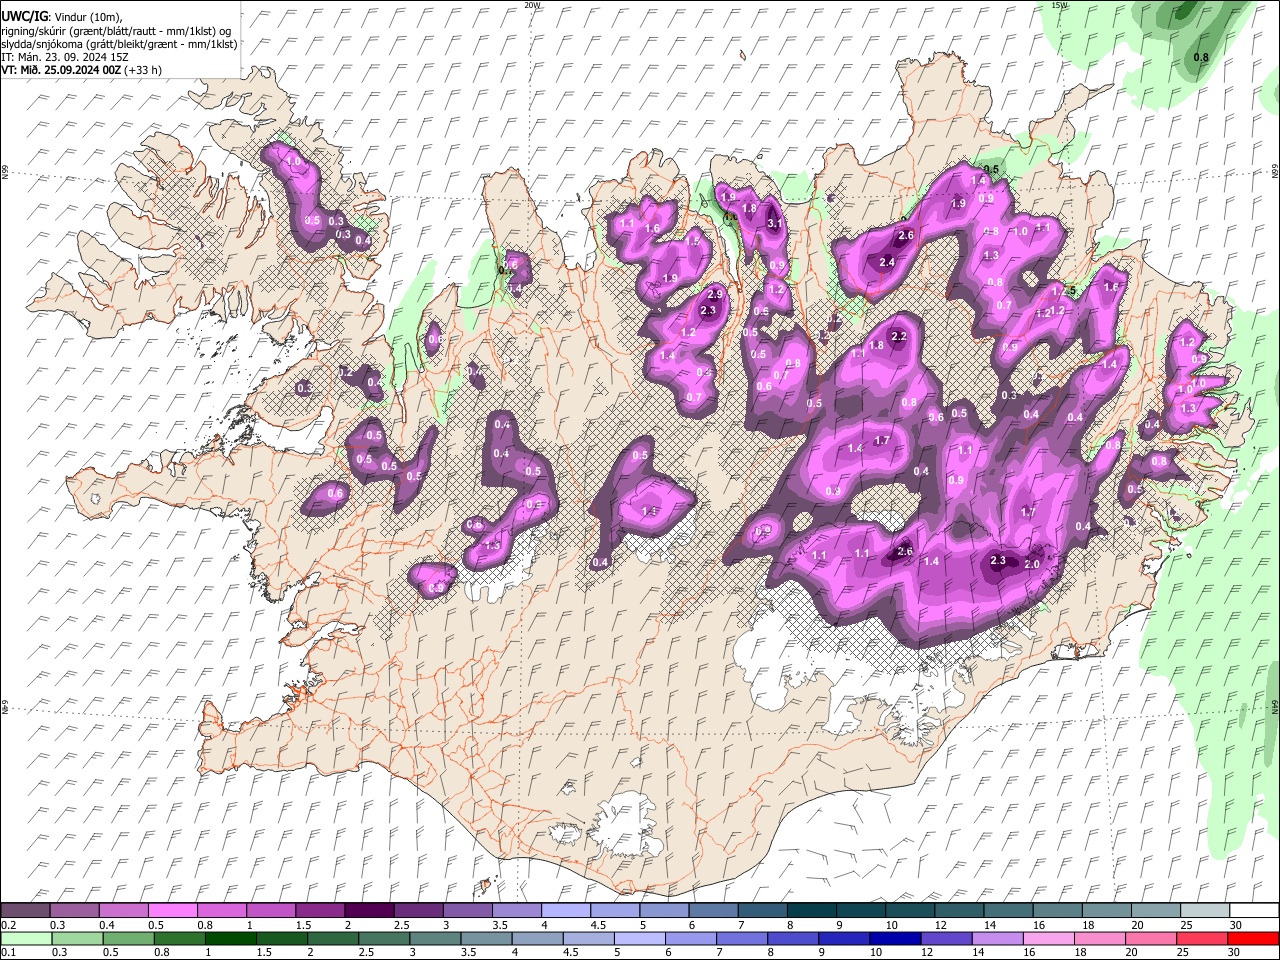Click the '2.4' snowfall value on the map
The height and width of the screenshot is (960, 1280).
point(887,262)
